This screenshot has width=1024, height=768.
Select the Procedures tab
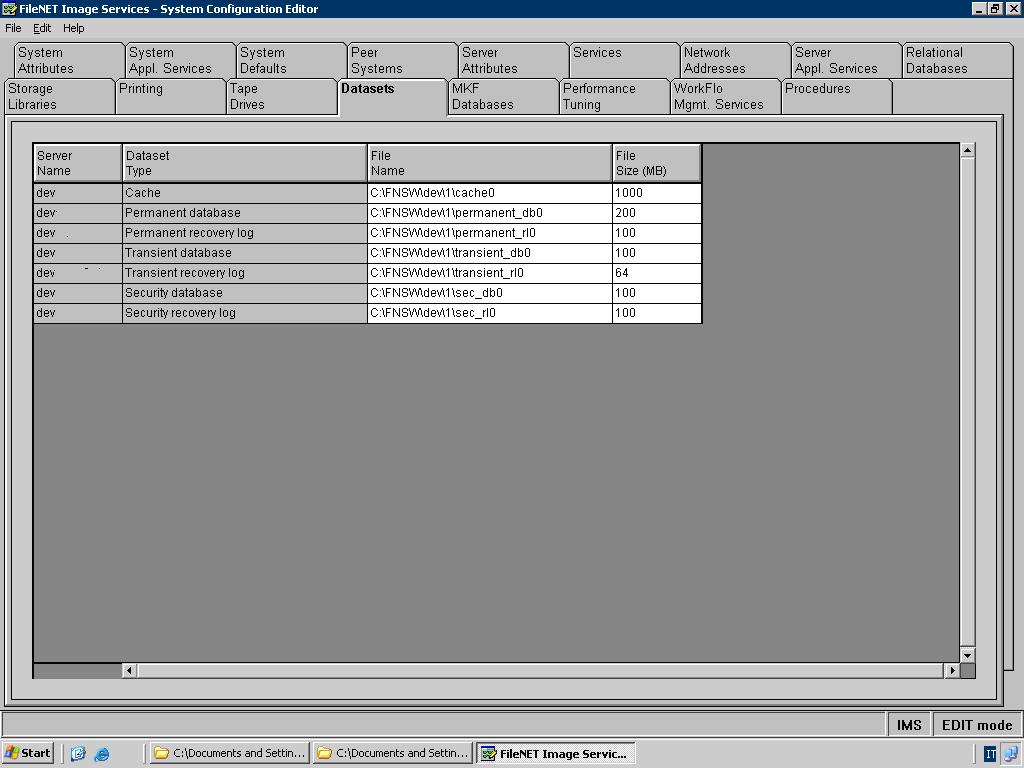(837, 97)
